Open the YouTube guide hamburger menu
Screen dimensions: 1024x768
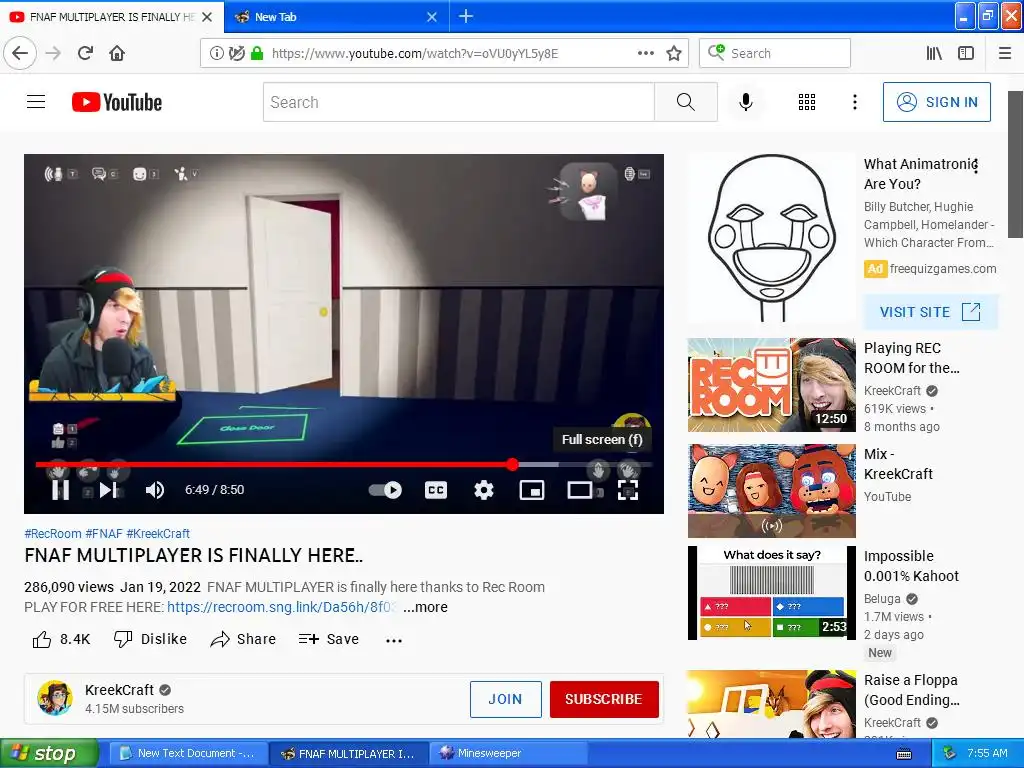point(36,102)
